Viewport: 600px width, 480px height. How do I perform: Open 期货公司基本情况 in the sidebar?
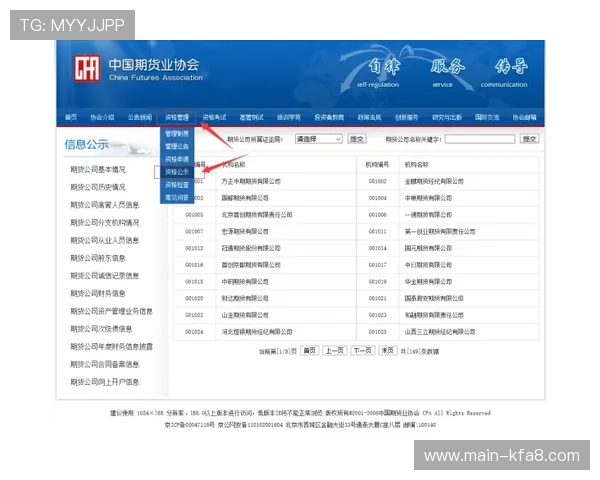tap(98, 169)
